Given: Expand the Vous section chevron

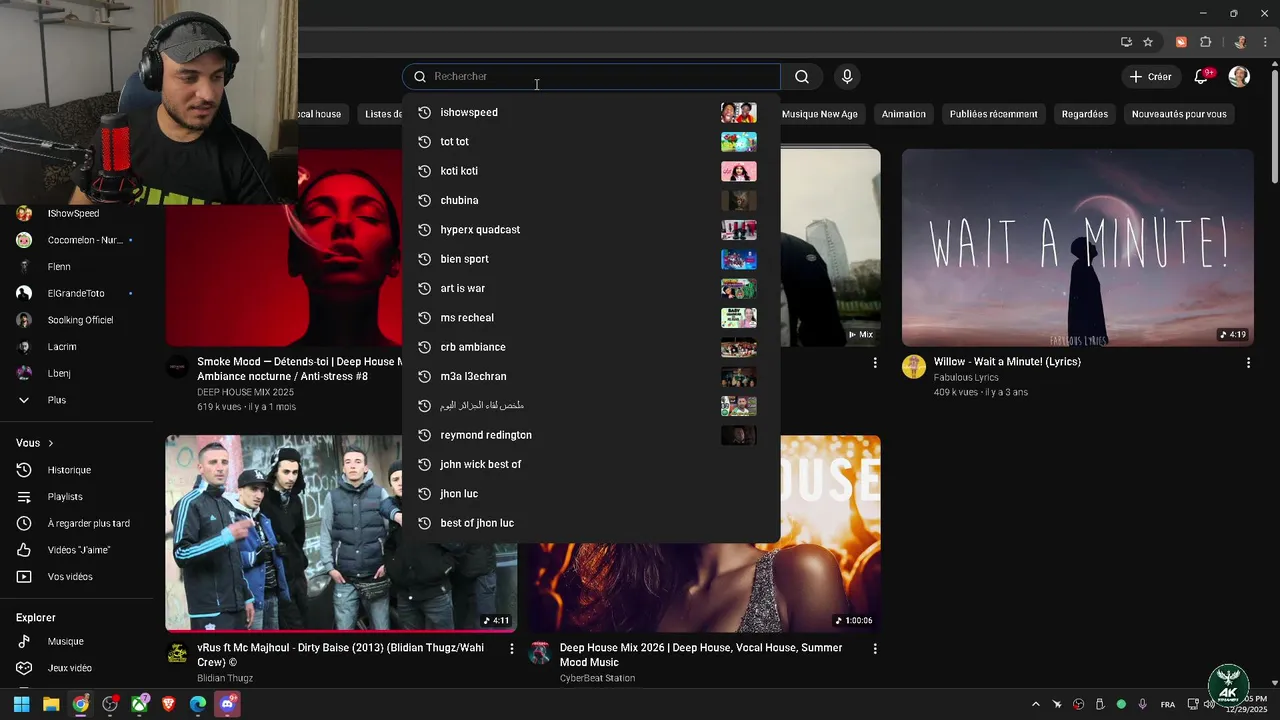Looking at the screenshot, I should [x=50, y=443].
